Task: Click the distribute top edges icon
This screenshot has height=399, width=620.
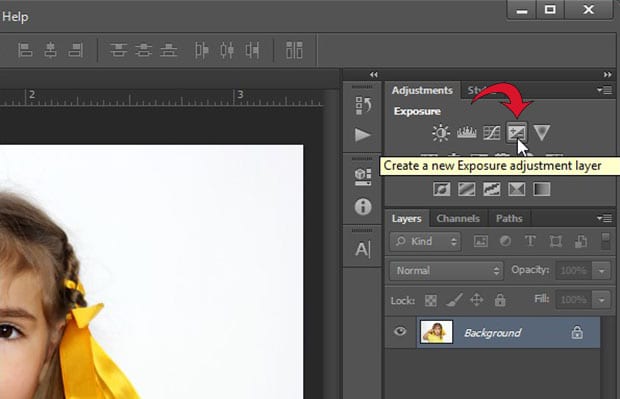Action: [x=118, y=51]
